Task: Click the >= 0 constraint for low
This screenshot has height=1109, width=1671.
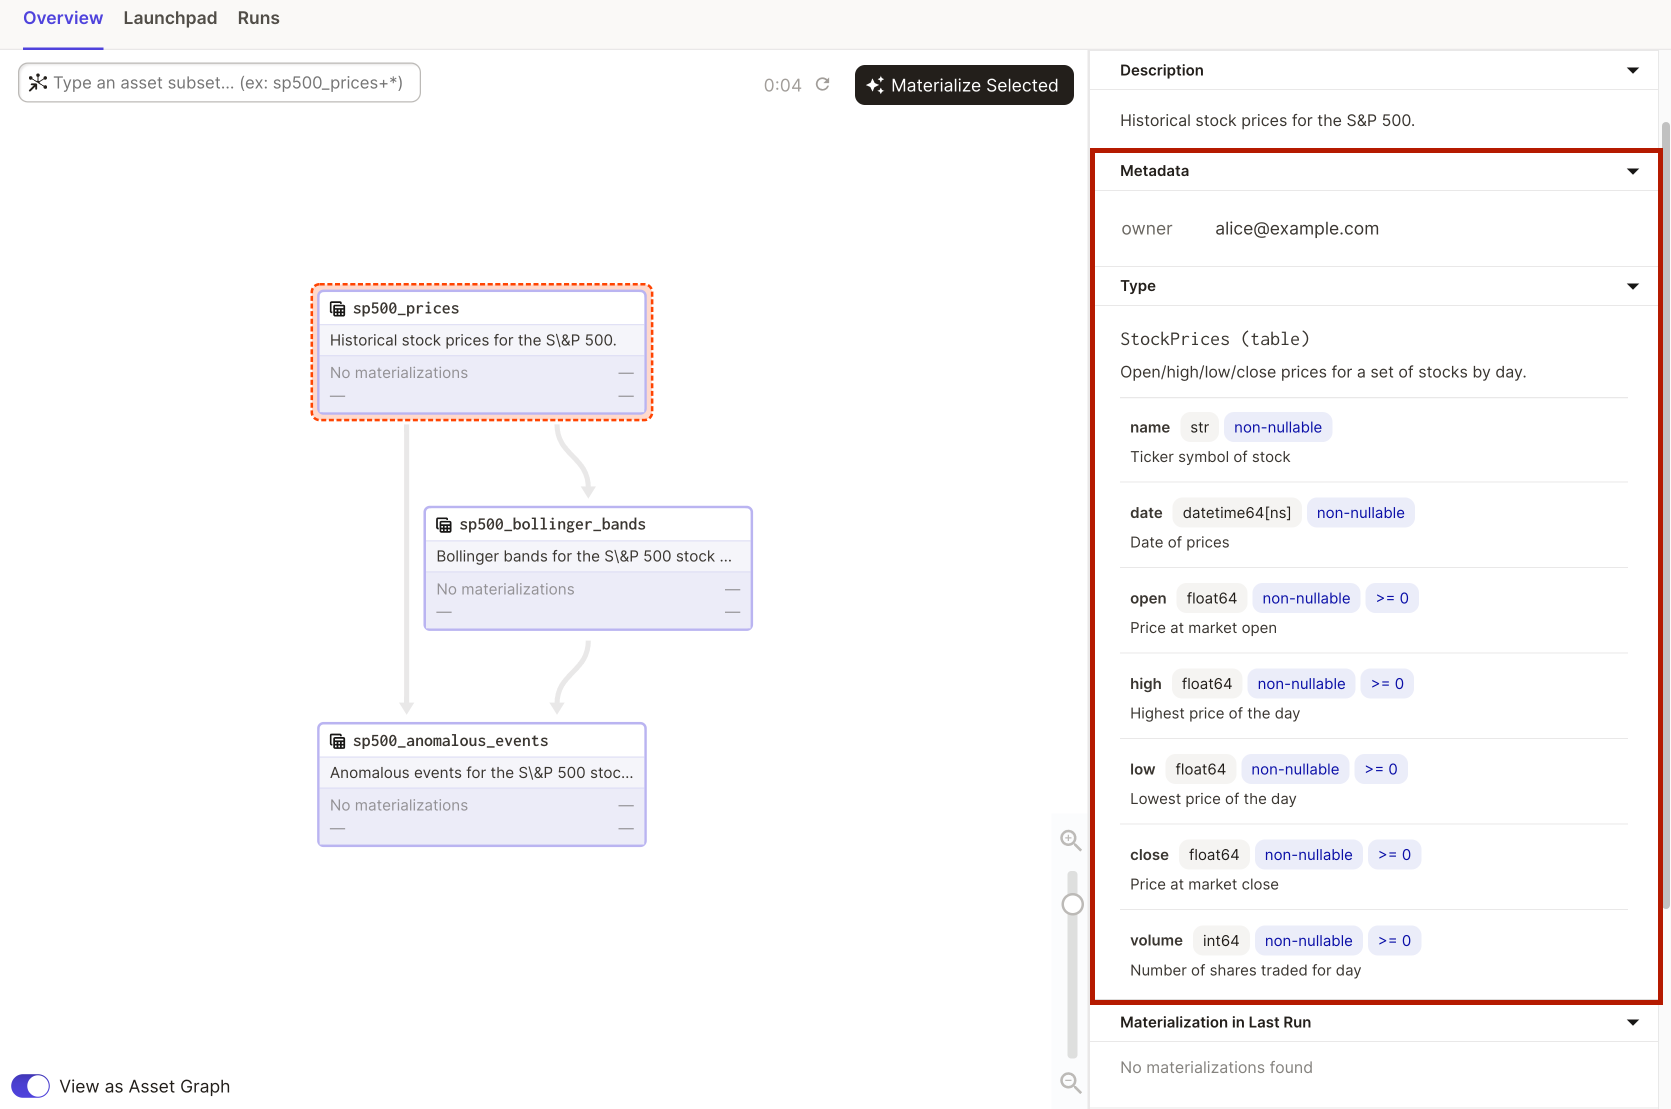Action: (1381, 769)
